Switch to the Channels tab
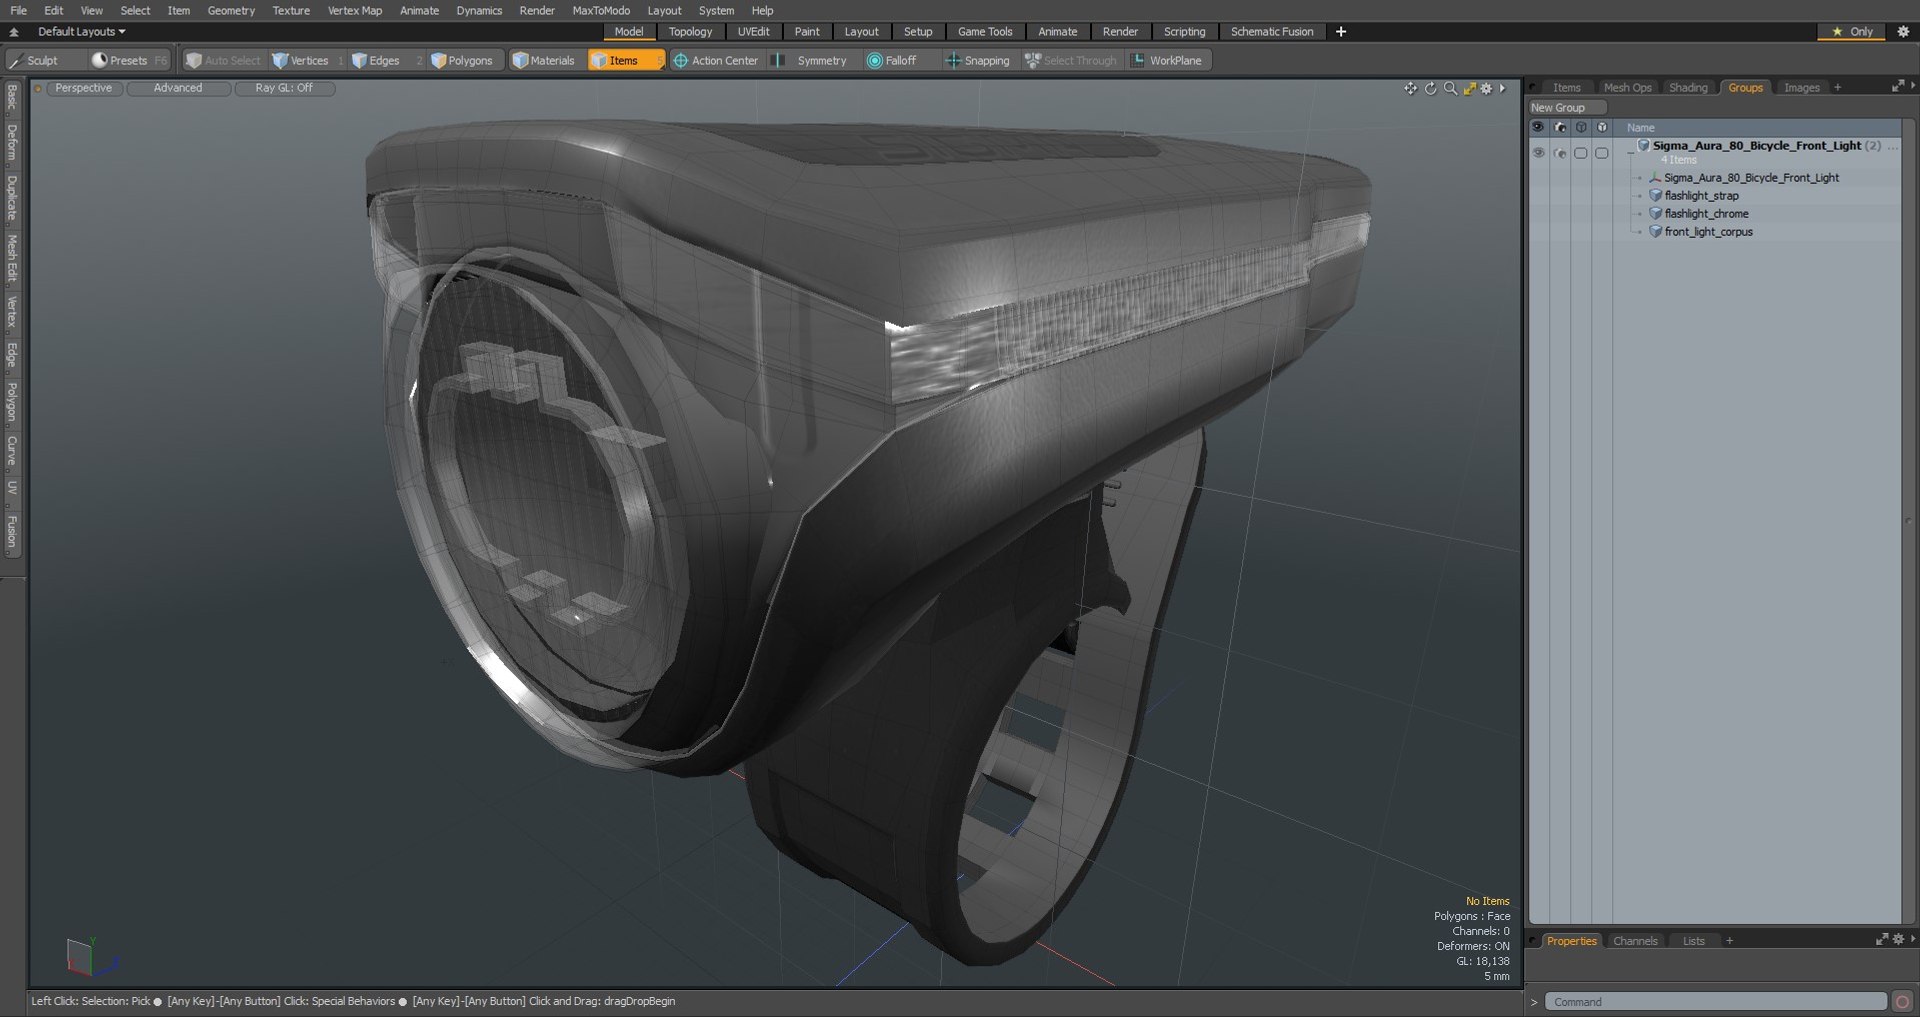Image resolution: width=1920 pixels, height=1017 pixels. pos(1635,941)
